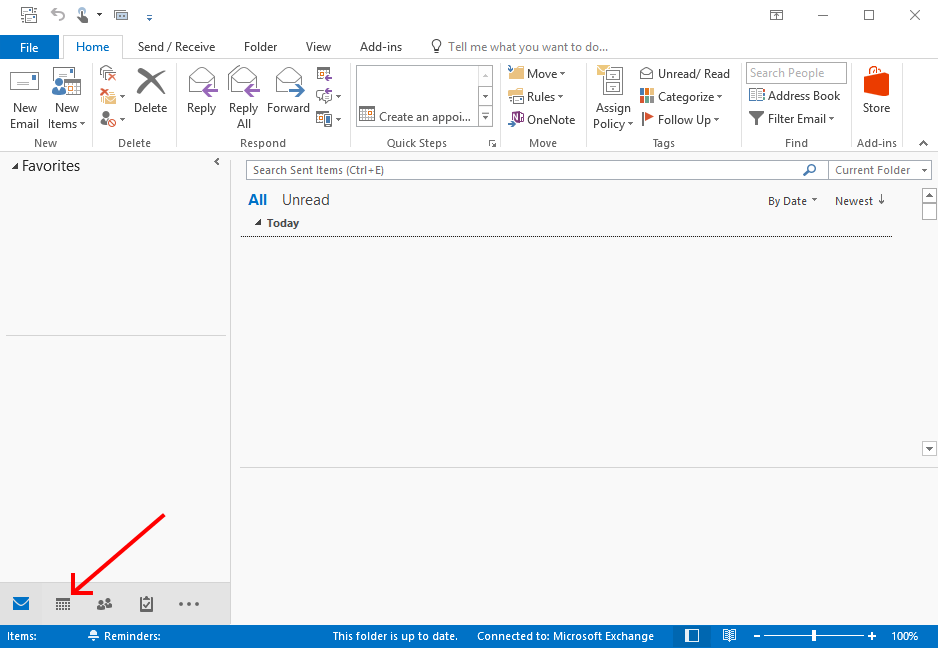Switch to Calendar view
Viewport: 938px width, 648px height.
pos(63,604)
